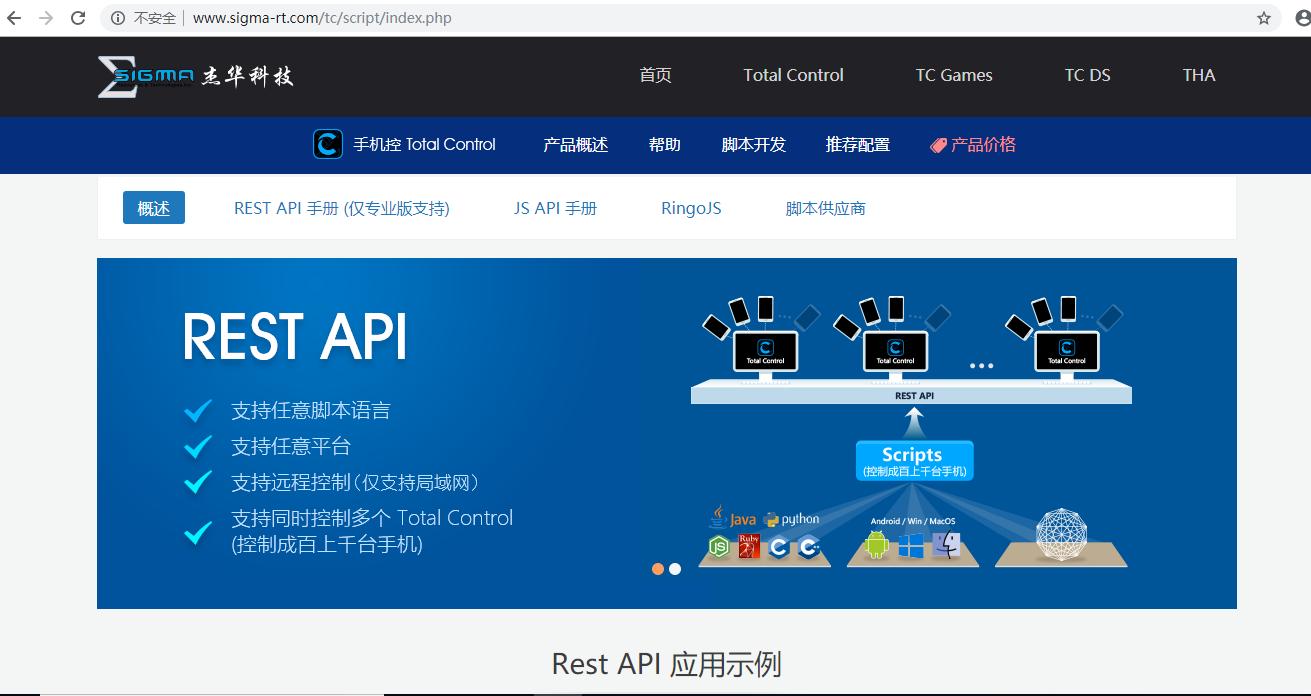Click the Node.js hexagon icon

(718, 546)
